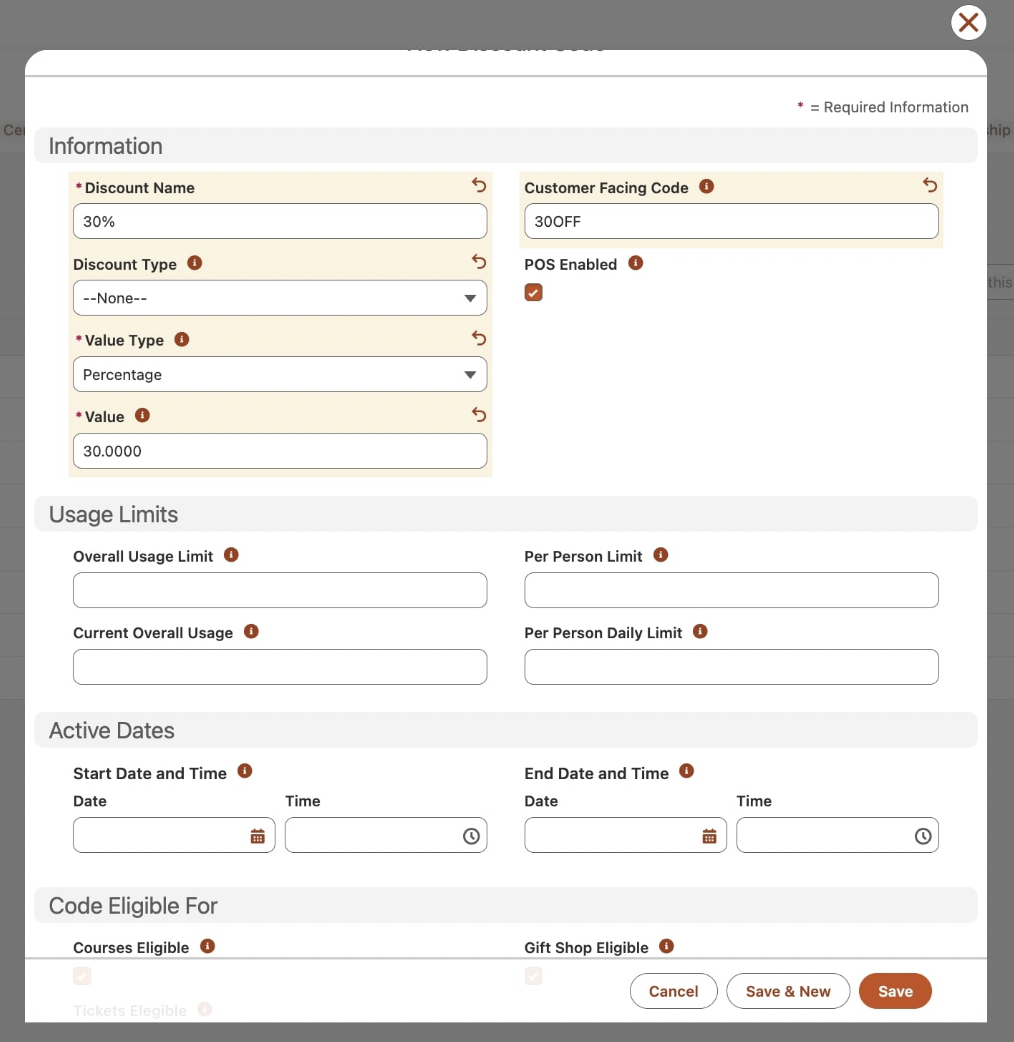Click info icon beside Overall Usage Limit
Image resolution: width=1014 pixels, height=1042 pixels.
231,555
